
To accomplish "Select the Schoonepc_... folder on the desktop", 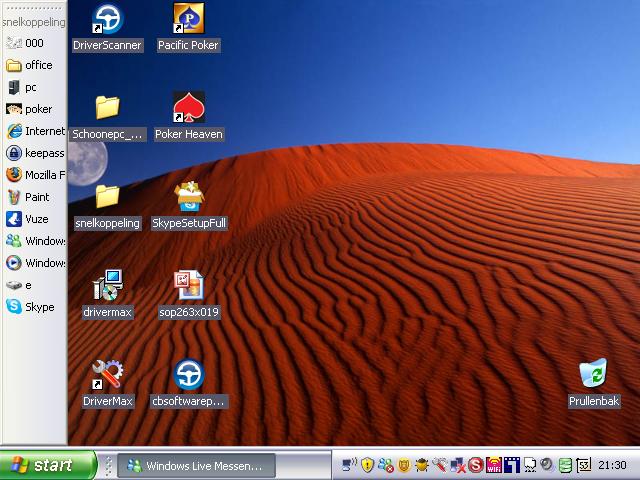I will pos(107,117).
